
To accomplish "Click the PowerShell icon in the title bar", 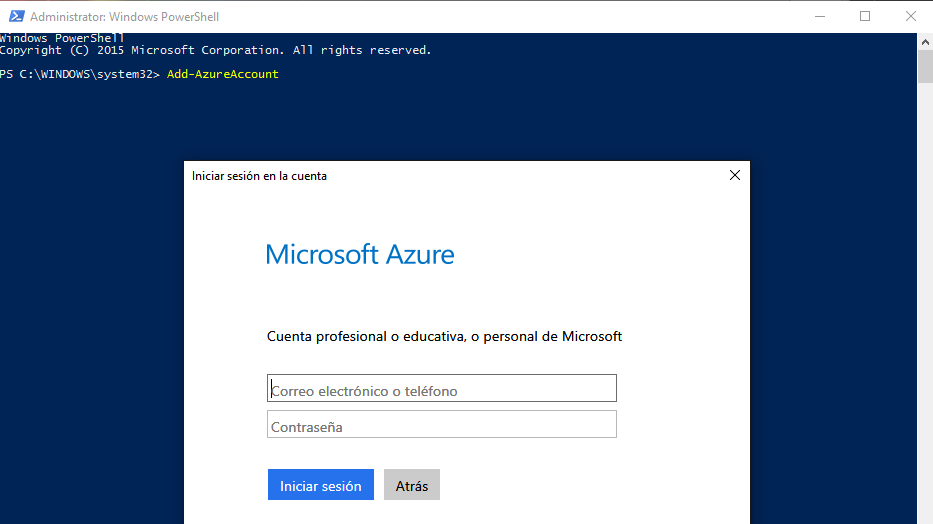I will click(x=15, y=16).
